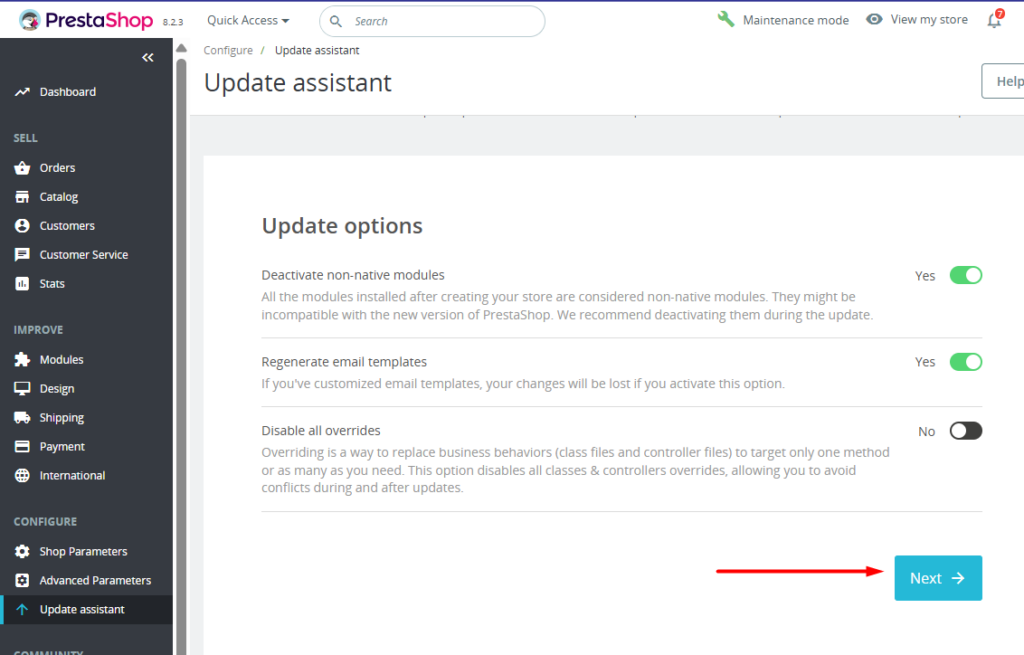Open the notifications bell
The image size is (1024, 655).
click(x=993, y=19)
